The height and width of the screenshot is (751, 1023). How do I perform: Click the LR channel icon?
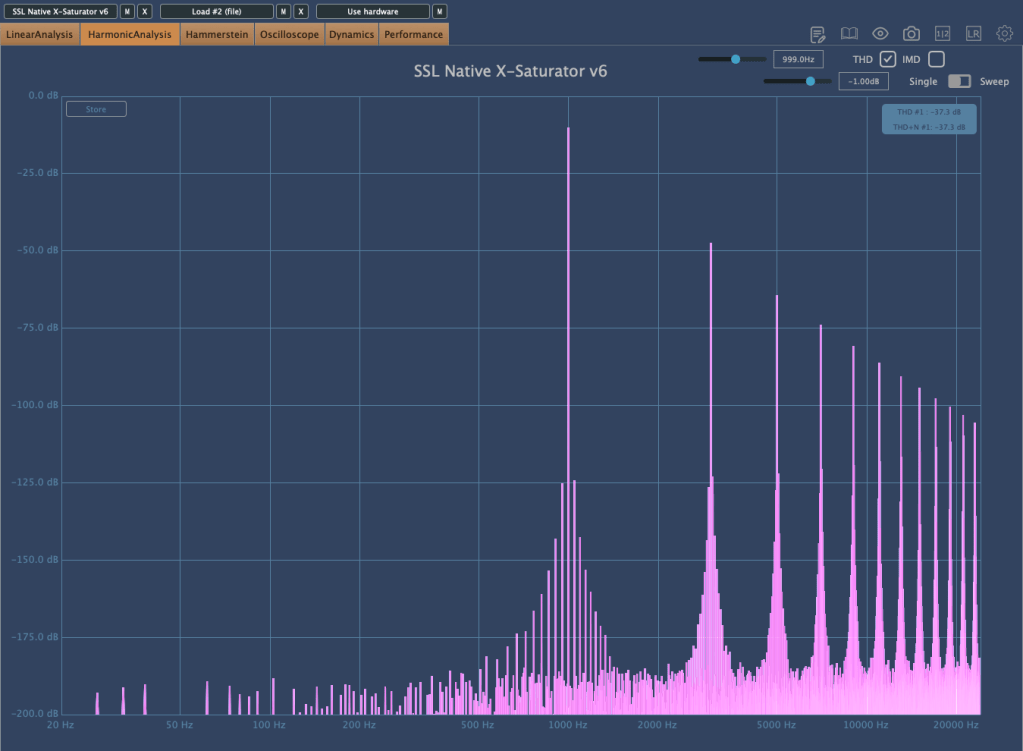pyautogui.click(x=973, y=34)
